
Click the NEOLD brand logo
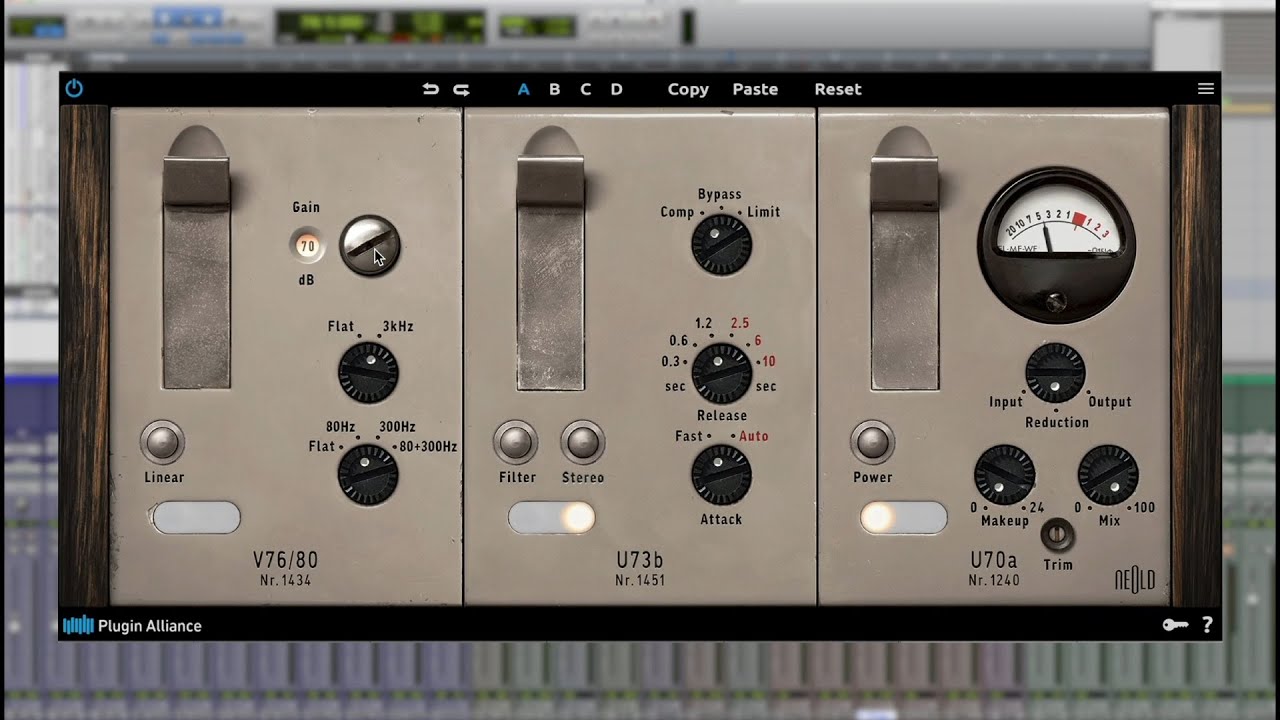(x=1135, y=580)
